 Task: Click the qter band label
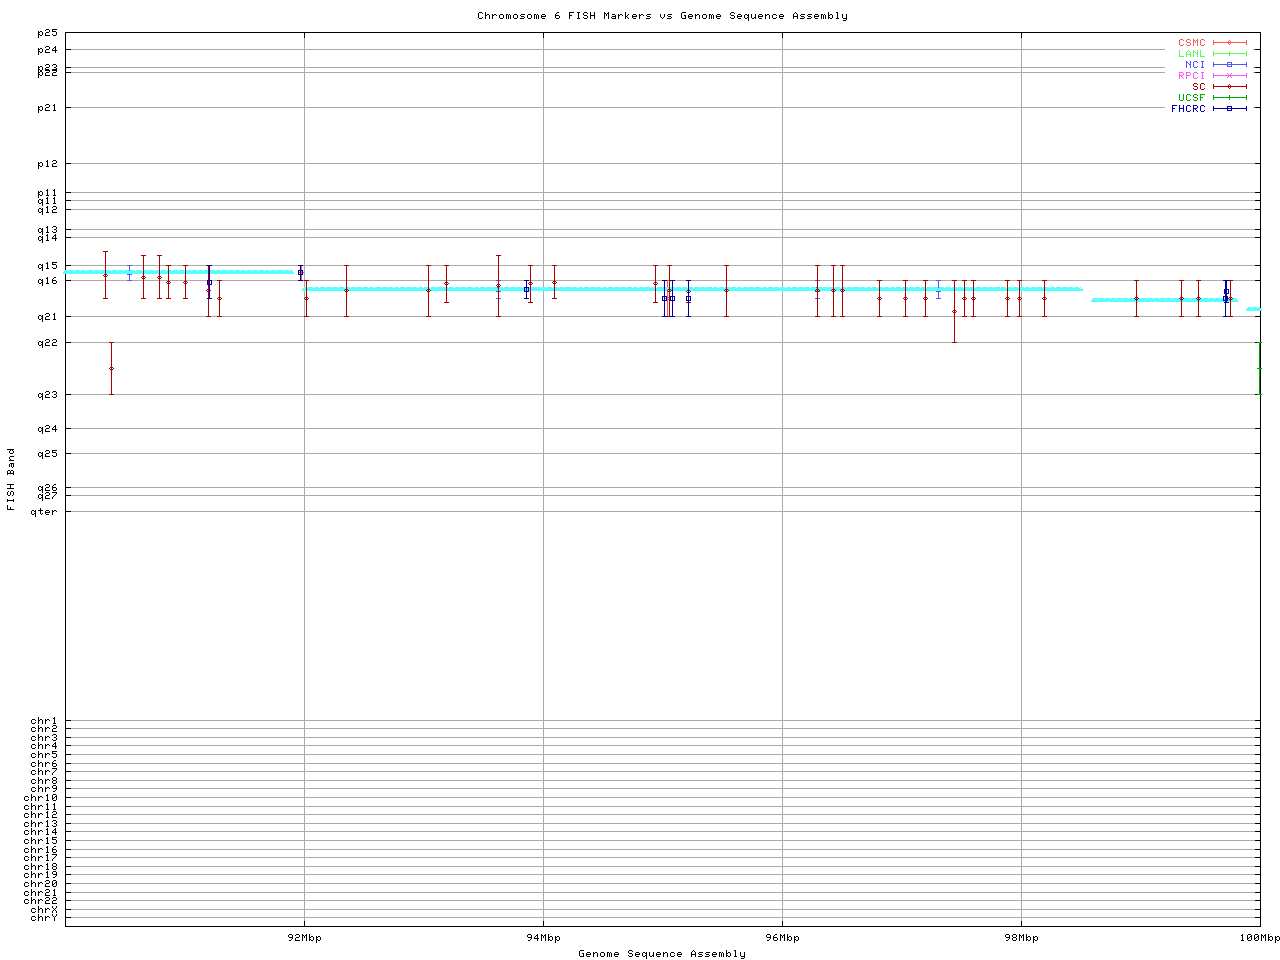coord(44,512)
